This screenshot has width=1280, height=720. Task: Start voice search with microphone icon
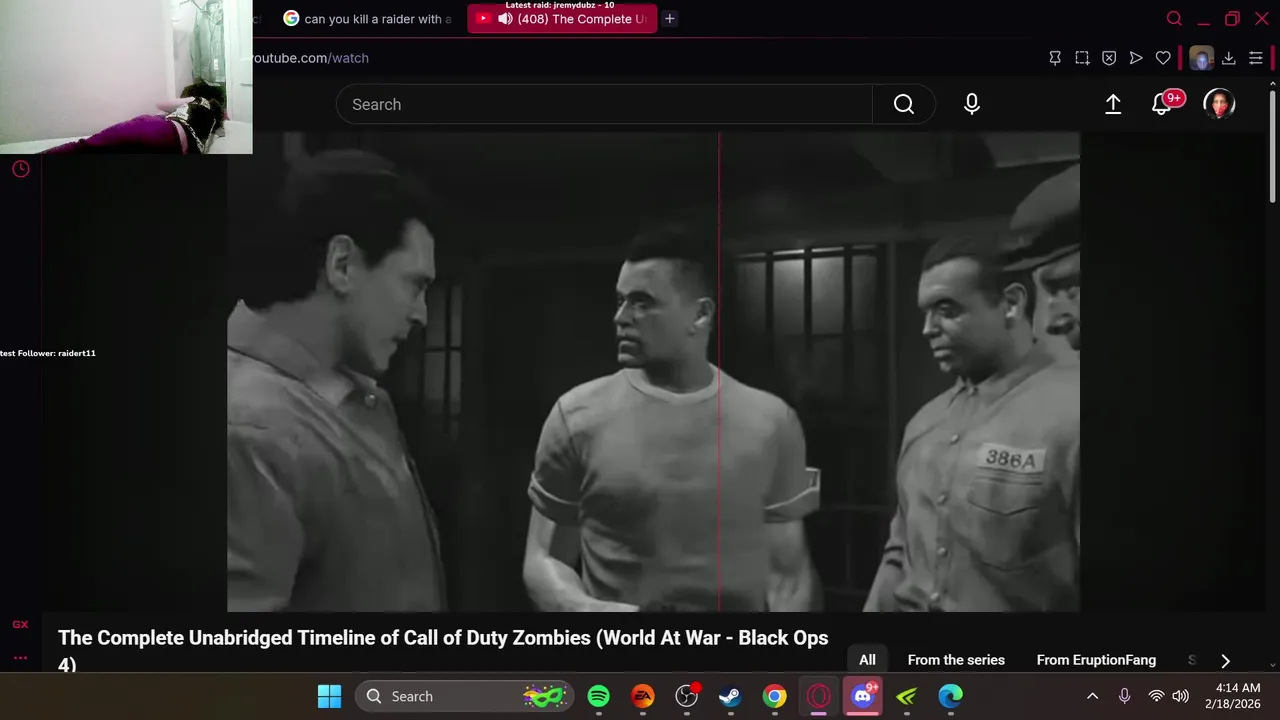972,104
